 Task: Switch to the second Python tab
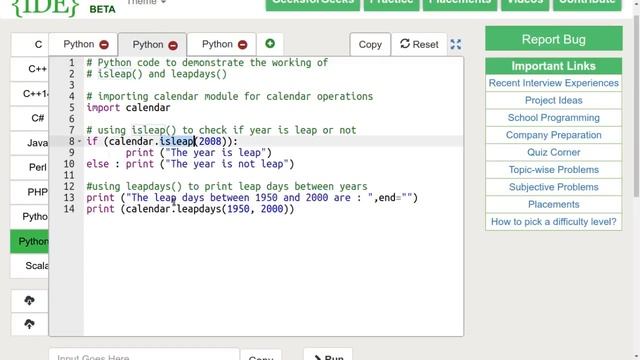[x=148, y=44]
